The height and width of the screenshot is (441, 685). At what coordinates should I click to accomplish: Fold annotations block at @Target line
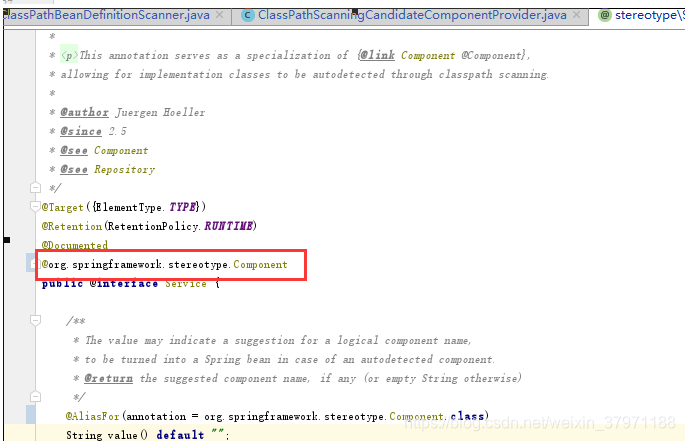tap(35, 206)
